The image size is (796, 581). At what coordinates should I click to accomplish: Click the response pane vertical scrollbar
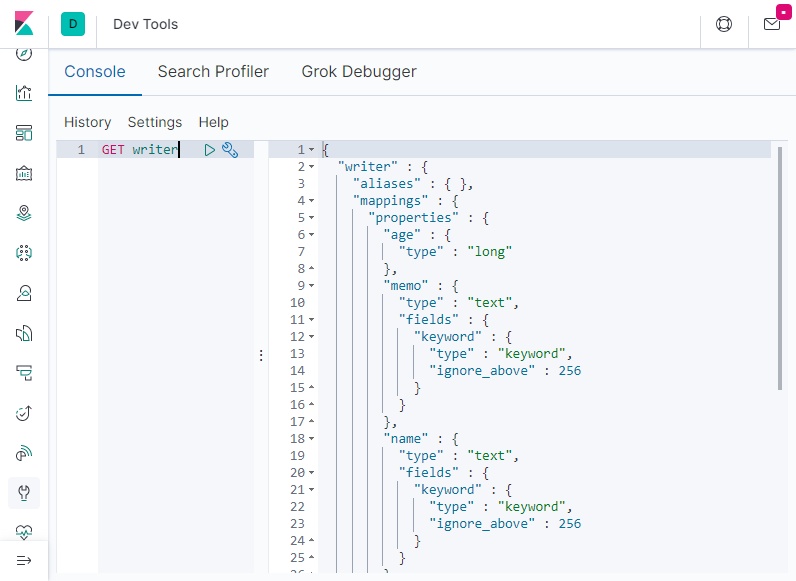[780, 270]
